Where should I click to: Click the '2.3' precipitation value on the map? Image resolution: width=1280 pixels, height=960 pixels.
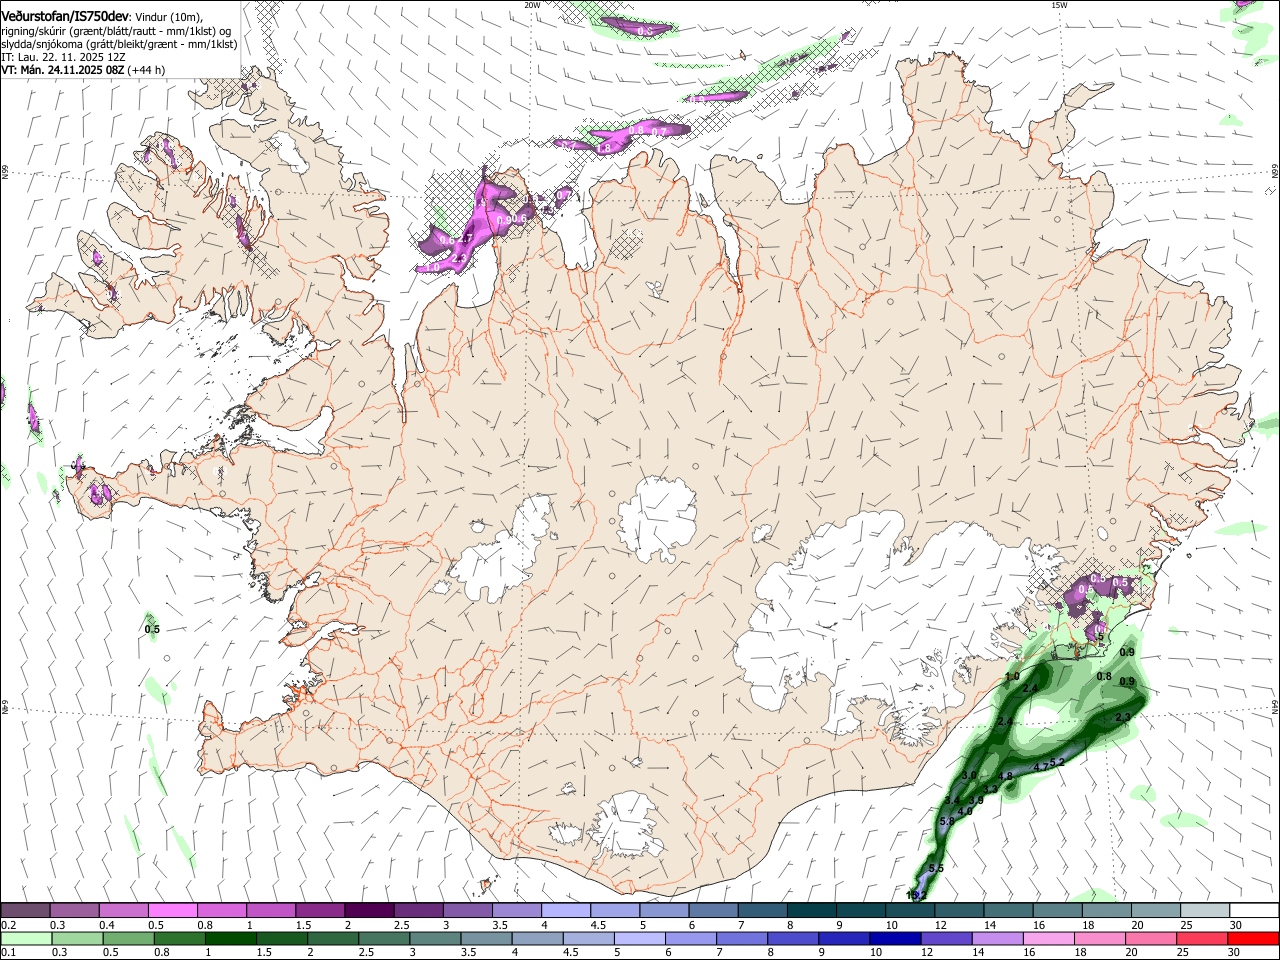(1122, 717)
